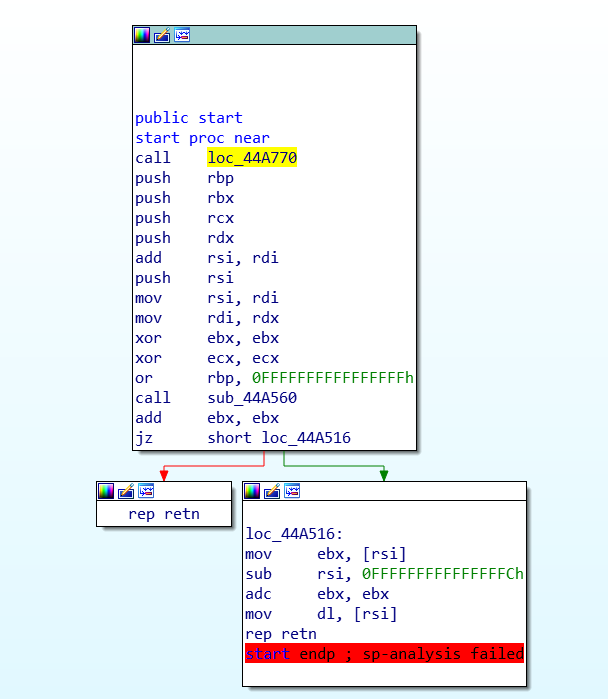Select the 'public start' line
Viewport: 608px width, 699px height.
pyautogui.click(x=189, y=118)
